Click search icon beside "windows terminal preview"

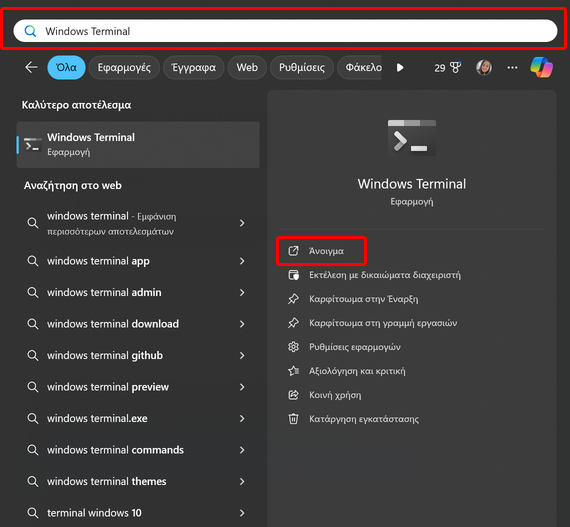[33, 387]
